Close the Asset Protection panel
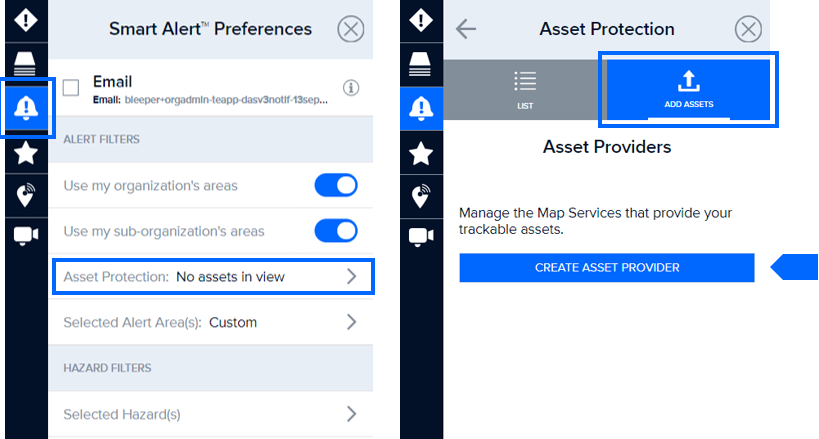819x439 pixels. coord(748,29)
